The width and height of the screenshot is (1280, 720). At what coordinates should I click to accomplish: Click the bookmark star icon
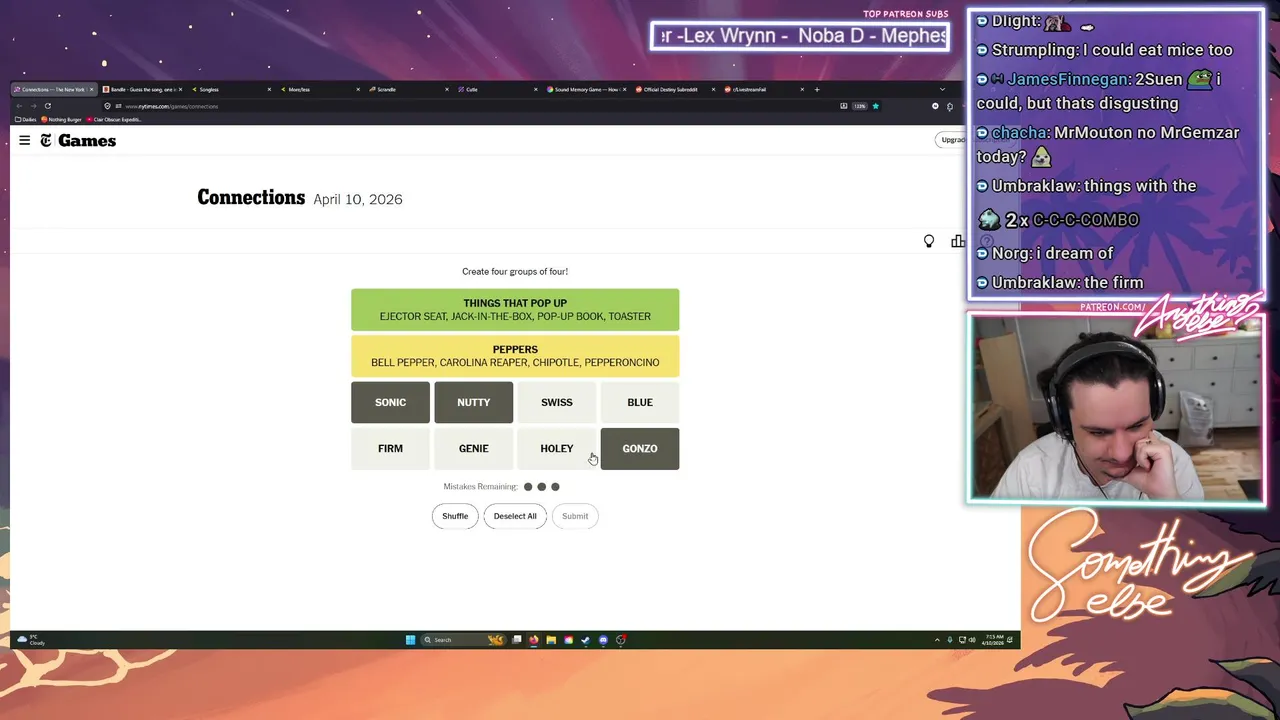(875, 106)
